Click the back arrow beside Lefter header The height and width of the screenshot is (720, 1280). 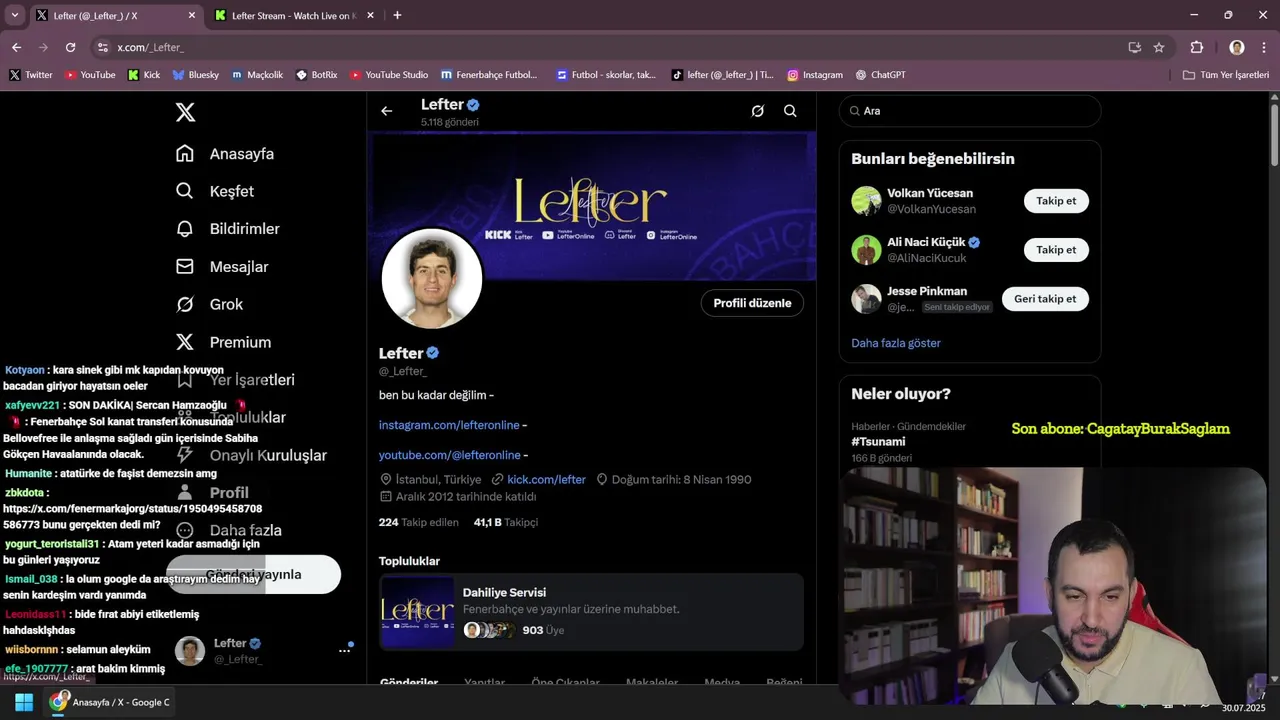pos(387,111)
